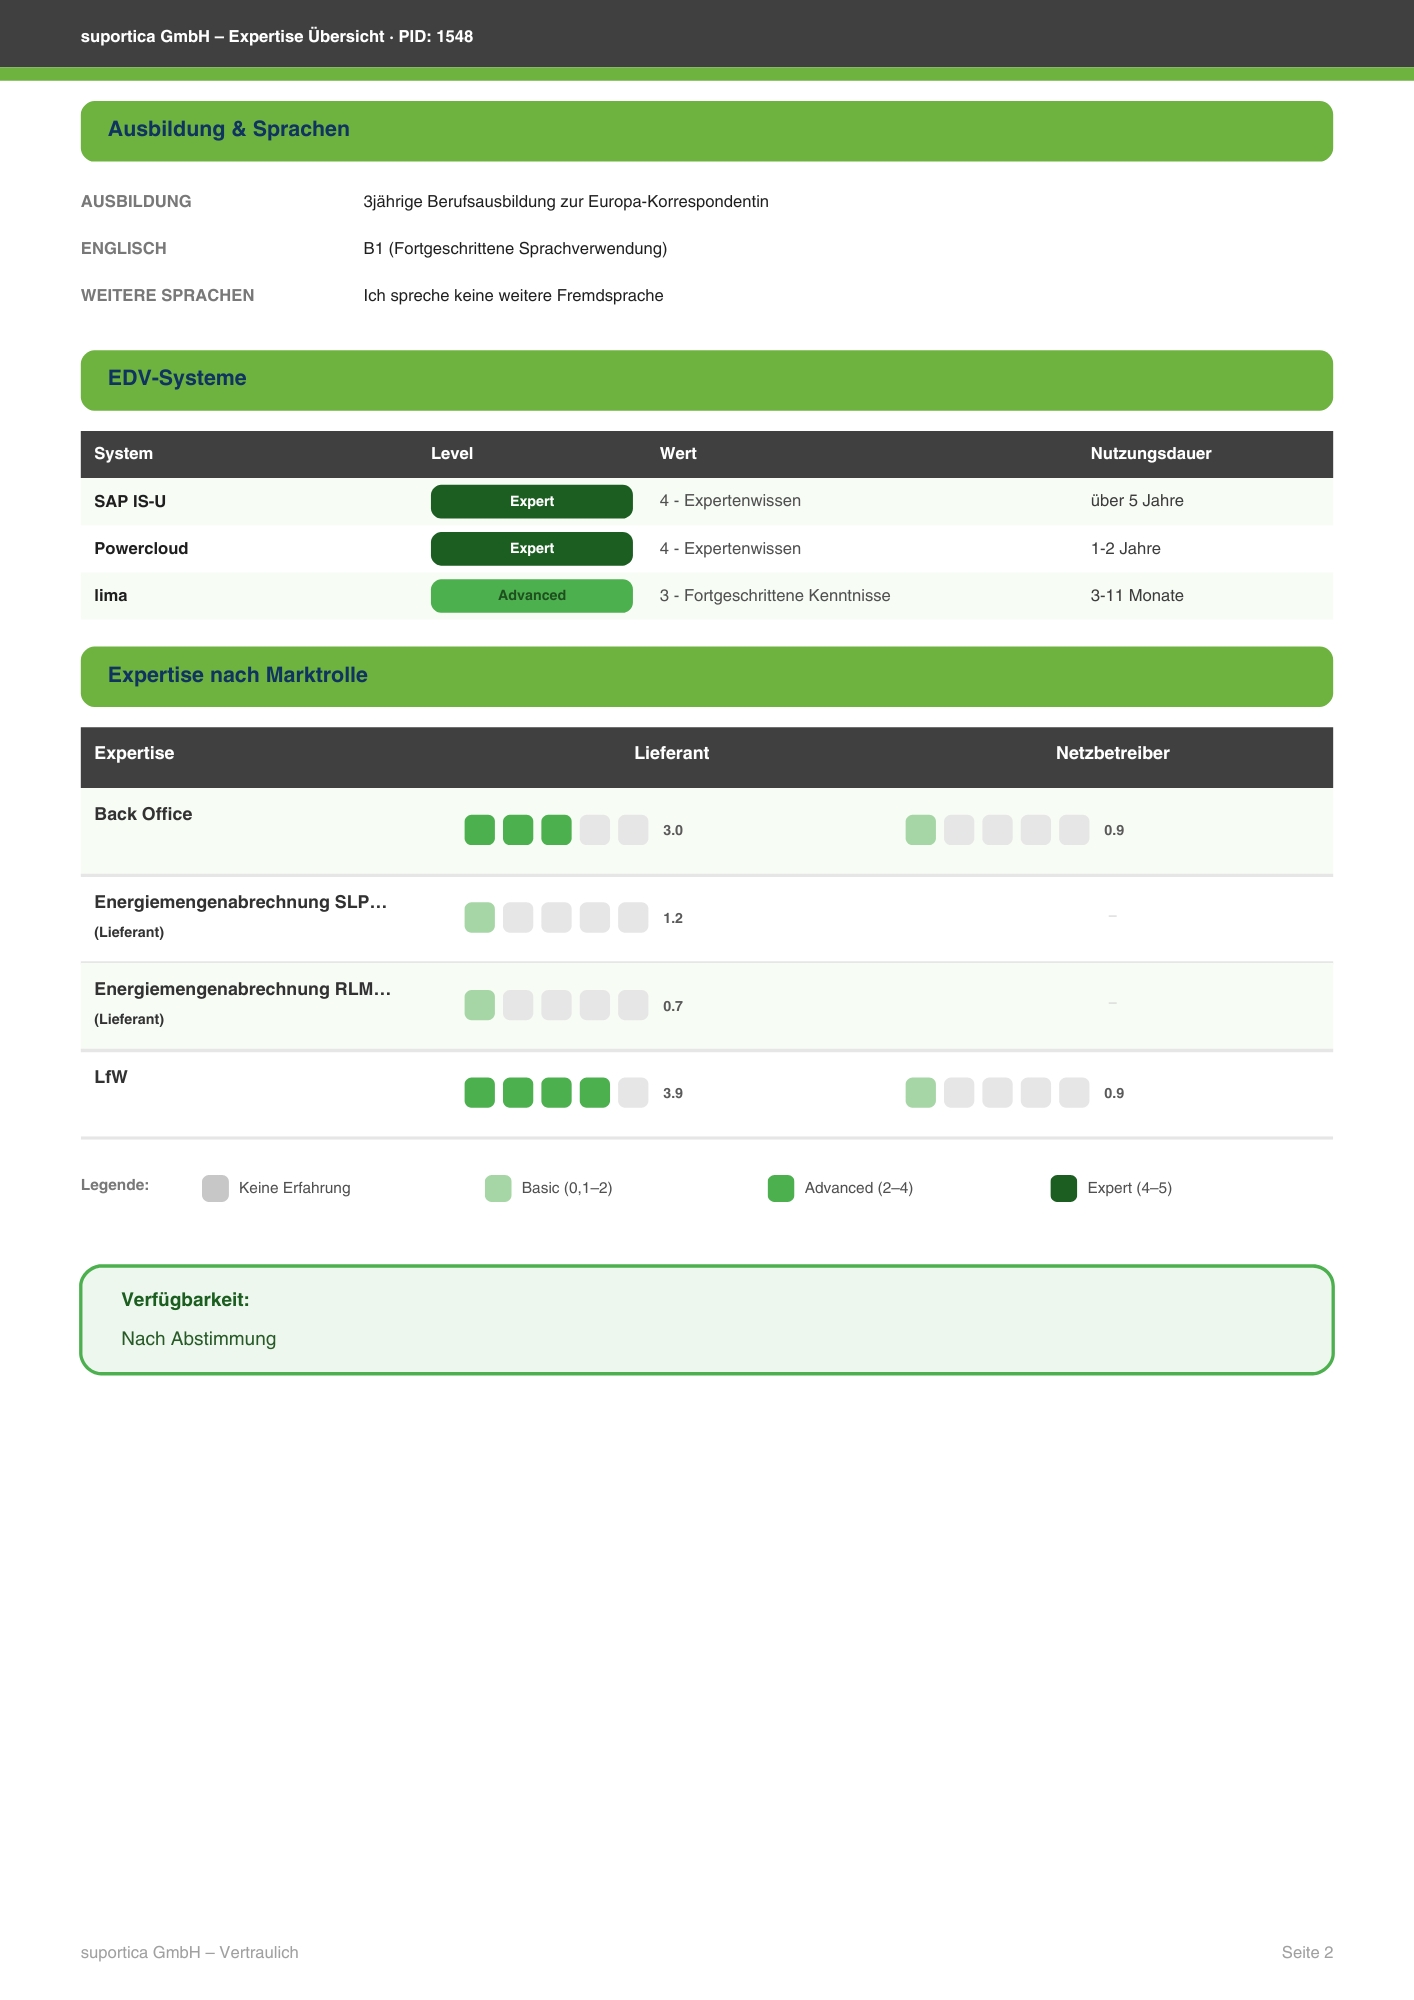Click '3 - Fortgeschrittene Kenntnisse' value
This screenshot has height=2000, width=1414.
click(x=775, y=595)
